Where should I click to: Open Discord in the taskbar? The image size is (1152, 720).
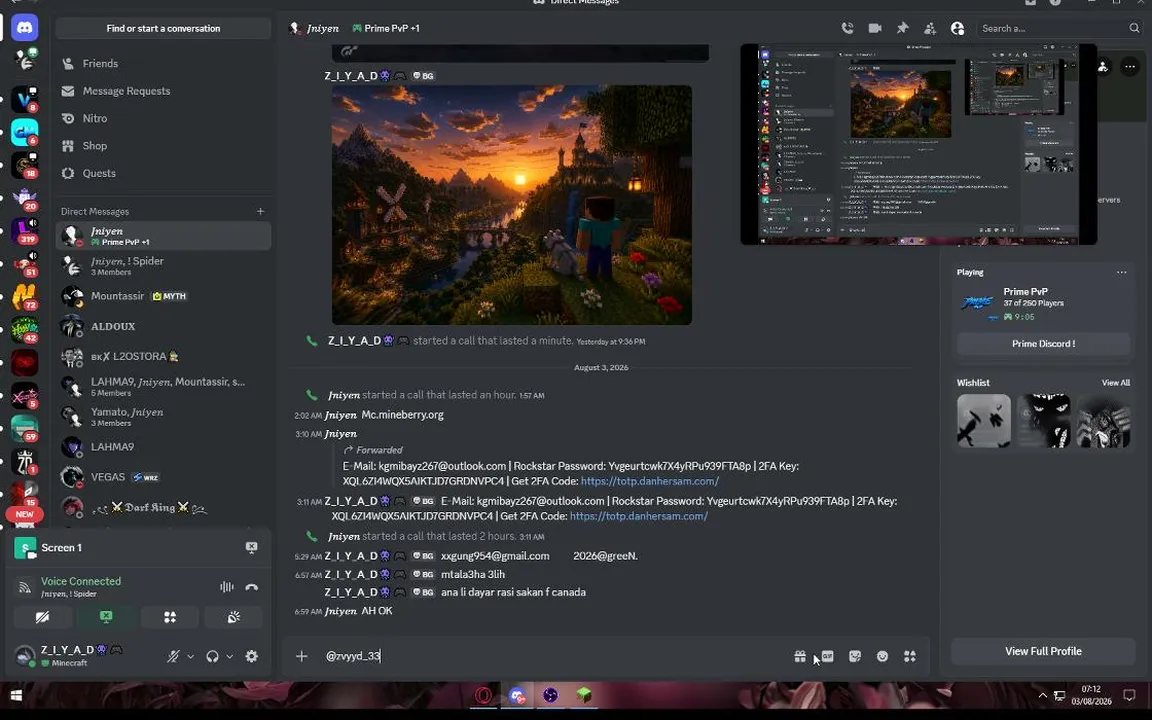click(516, 695)
